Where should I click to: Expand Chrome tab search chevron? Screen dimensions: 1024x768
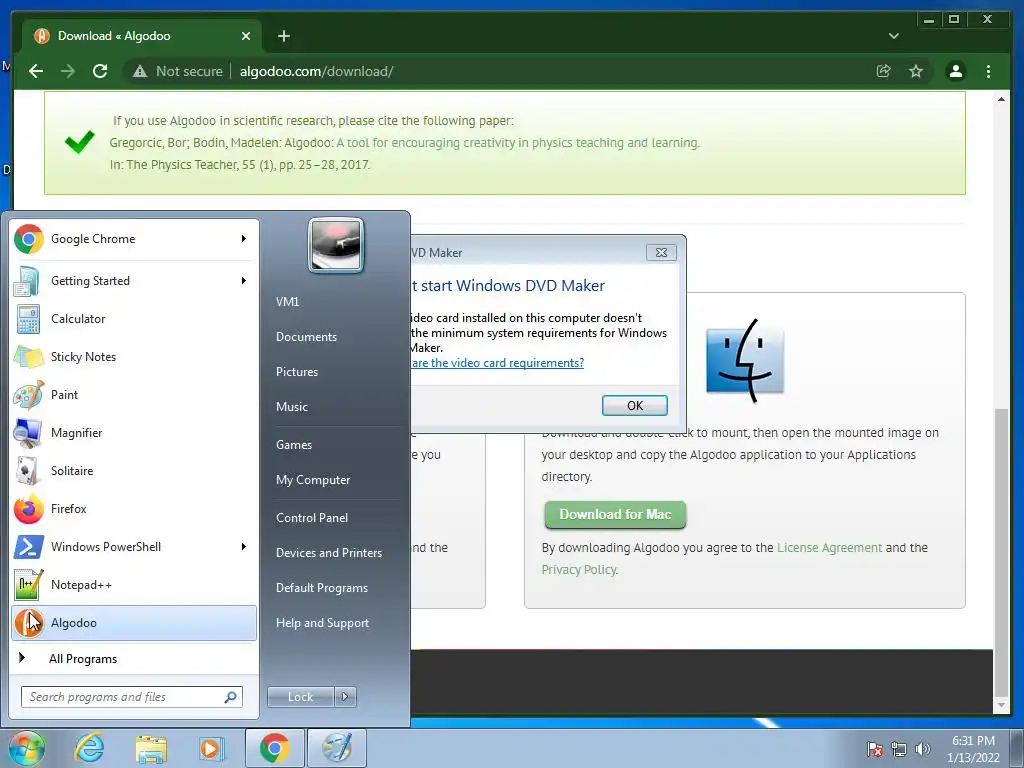point(893,36)
